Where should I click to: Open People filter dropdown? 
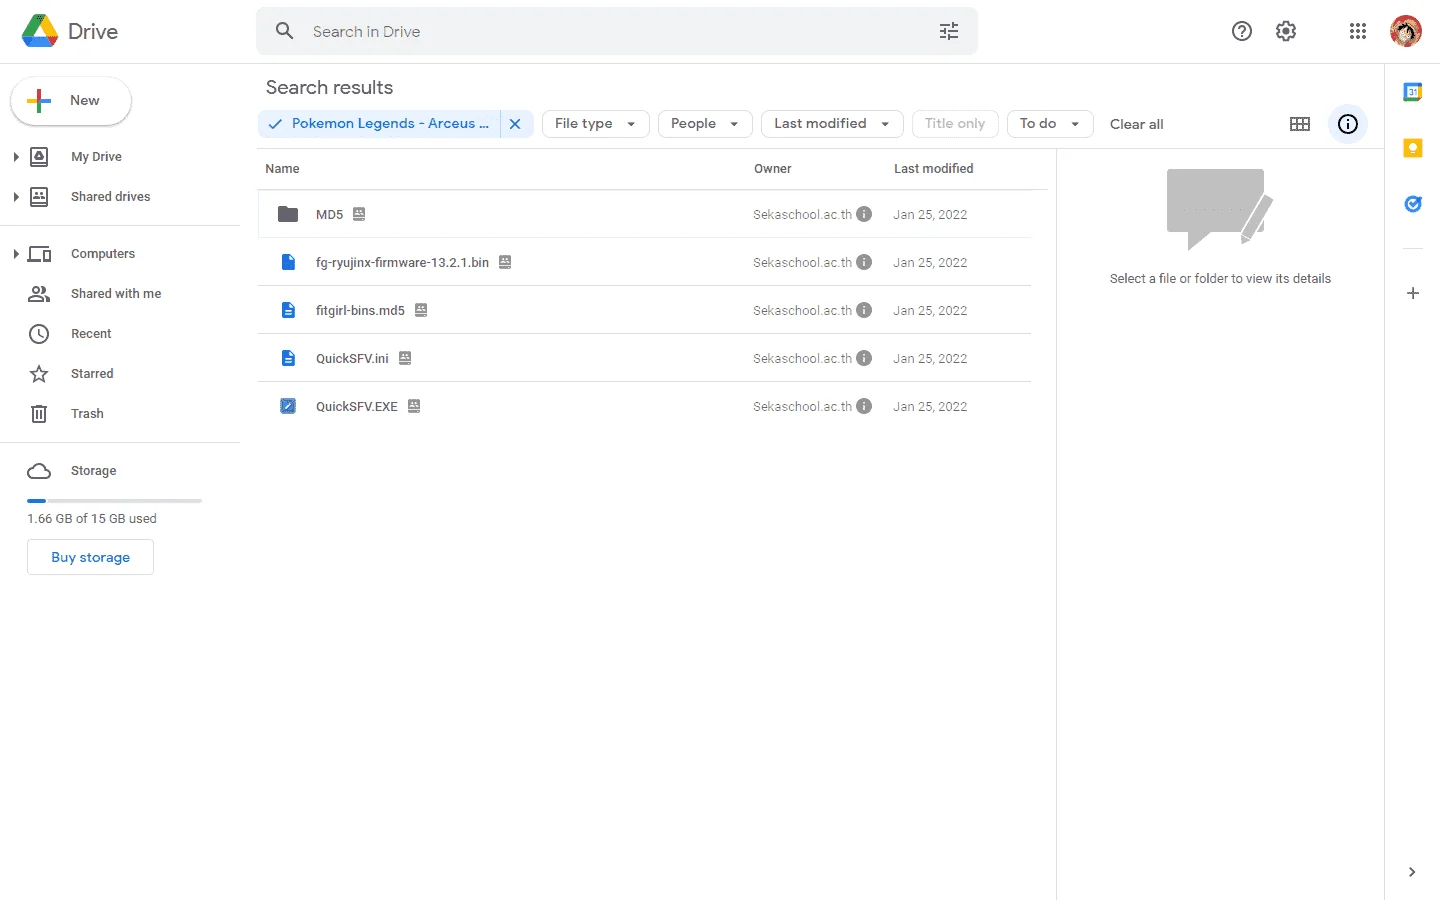click(705, 124)
